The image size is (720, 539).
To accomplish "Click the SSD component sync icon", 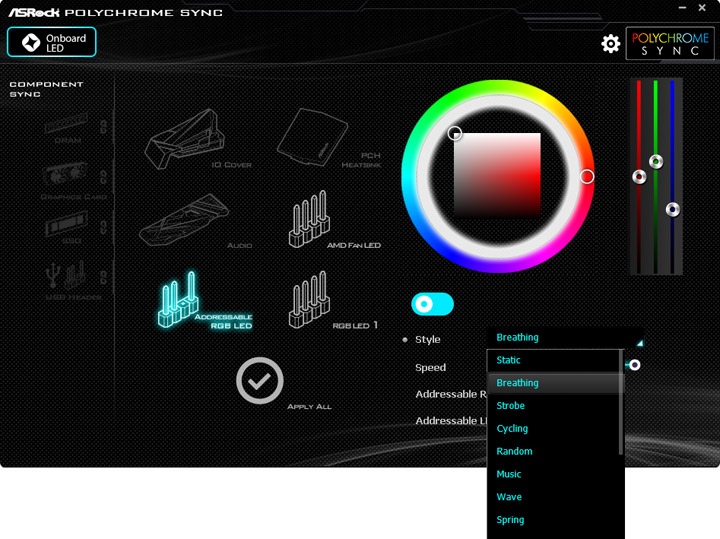I will point(67,224).
